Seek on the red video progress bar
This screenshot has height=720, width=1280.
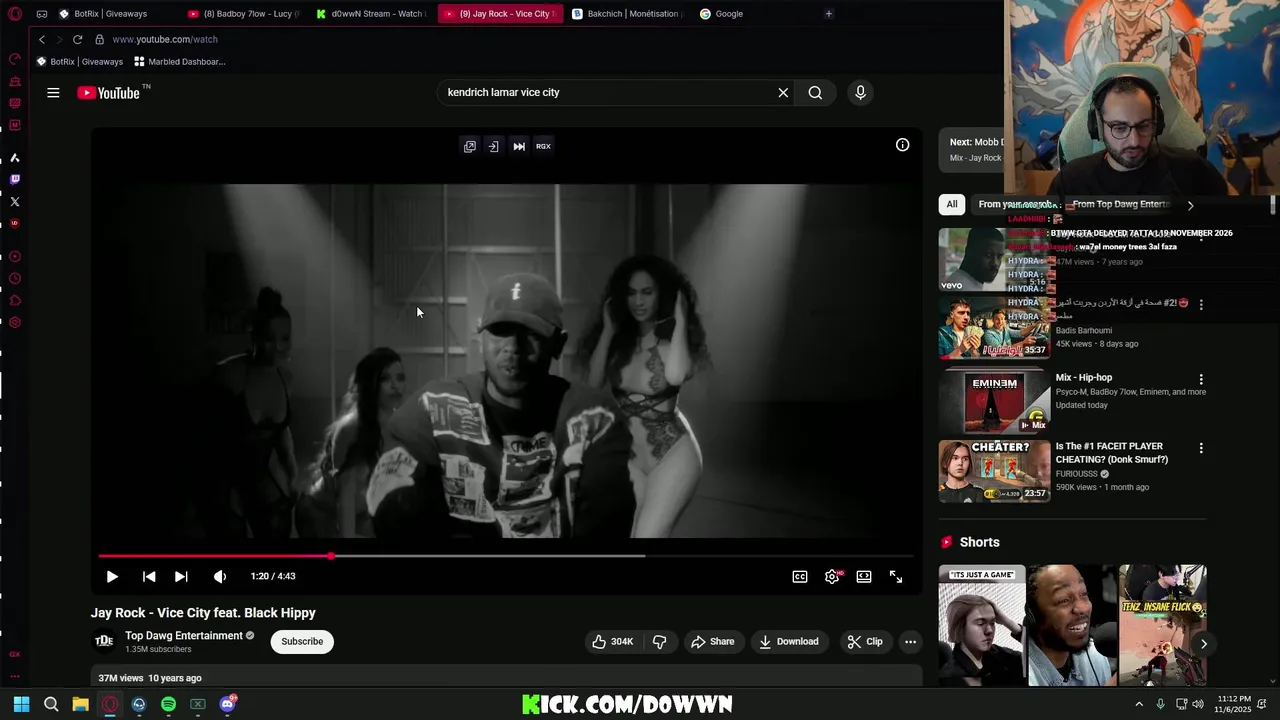click(506, 556)
